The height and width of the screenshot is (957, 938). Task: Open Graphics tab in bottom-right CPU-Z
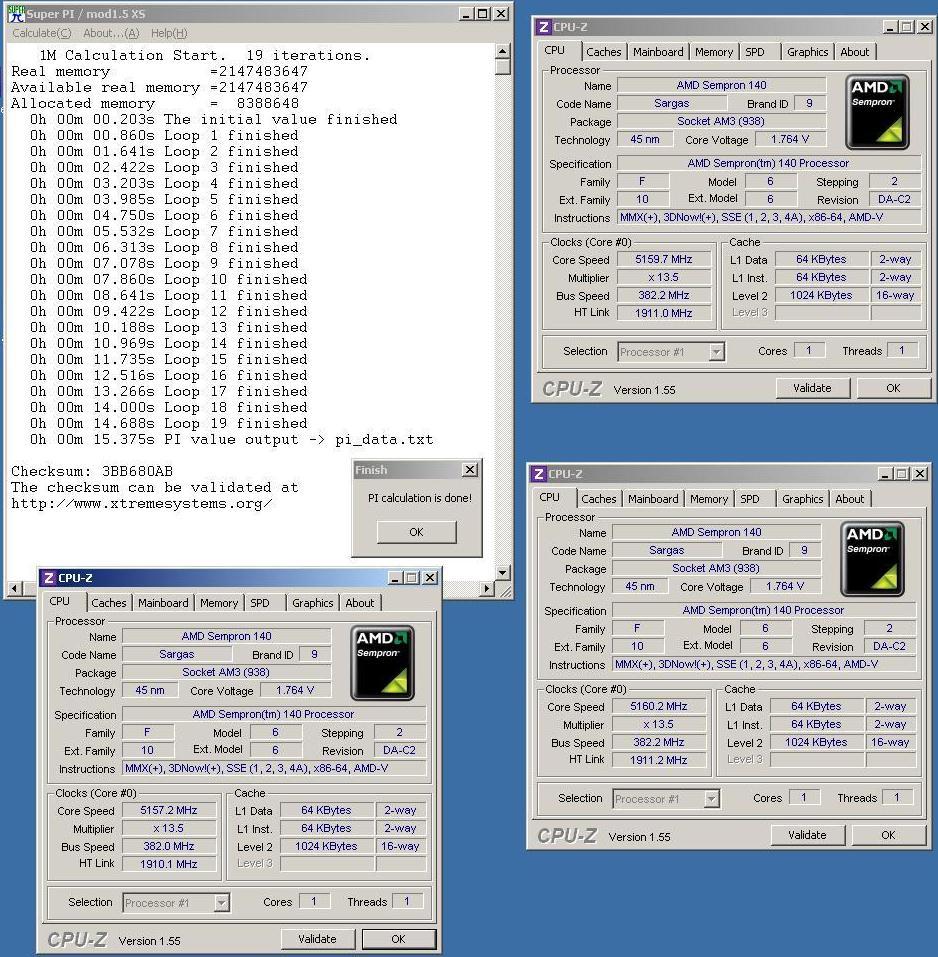point(803,499)
